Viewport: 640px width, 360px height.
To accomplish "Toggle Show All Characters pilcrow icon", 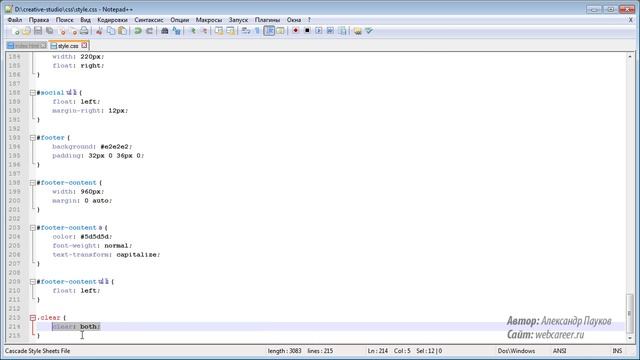I will coord(257,31).
